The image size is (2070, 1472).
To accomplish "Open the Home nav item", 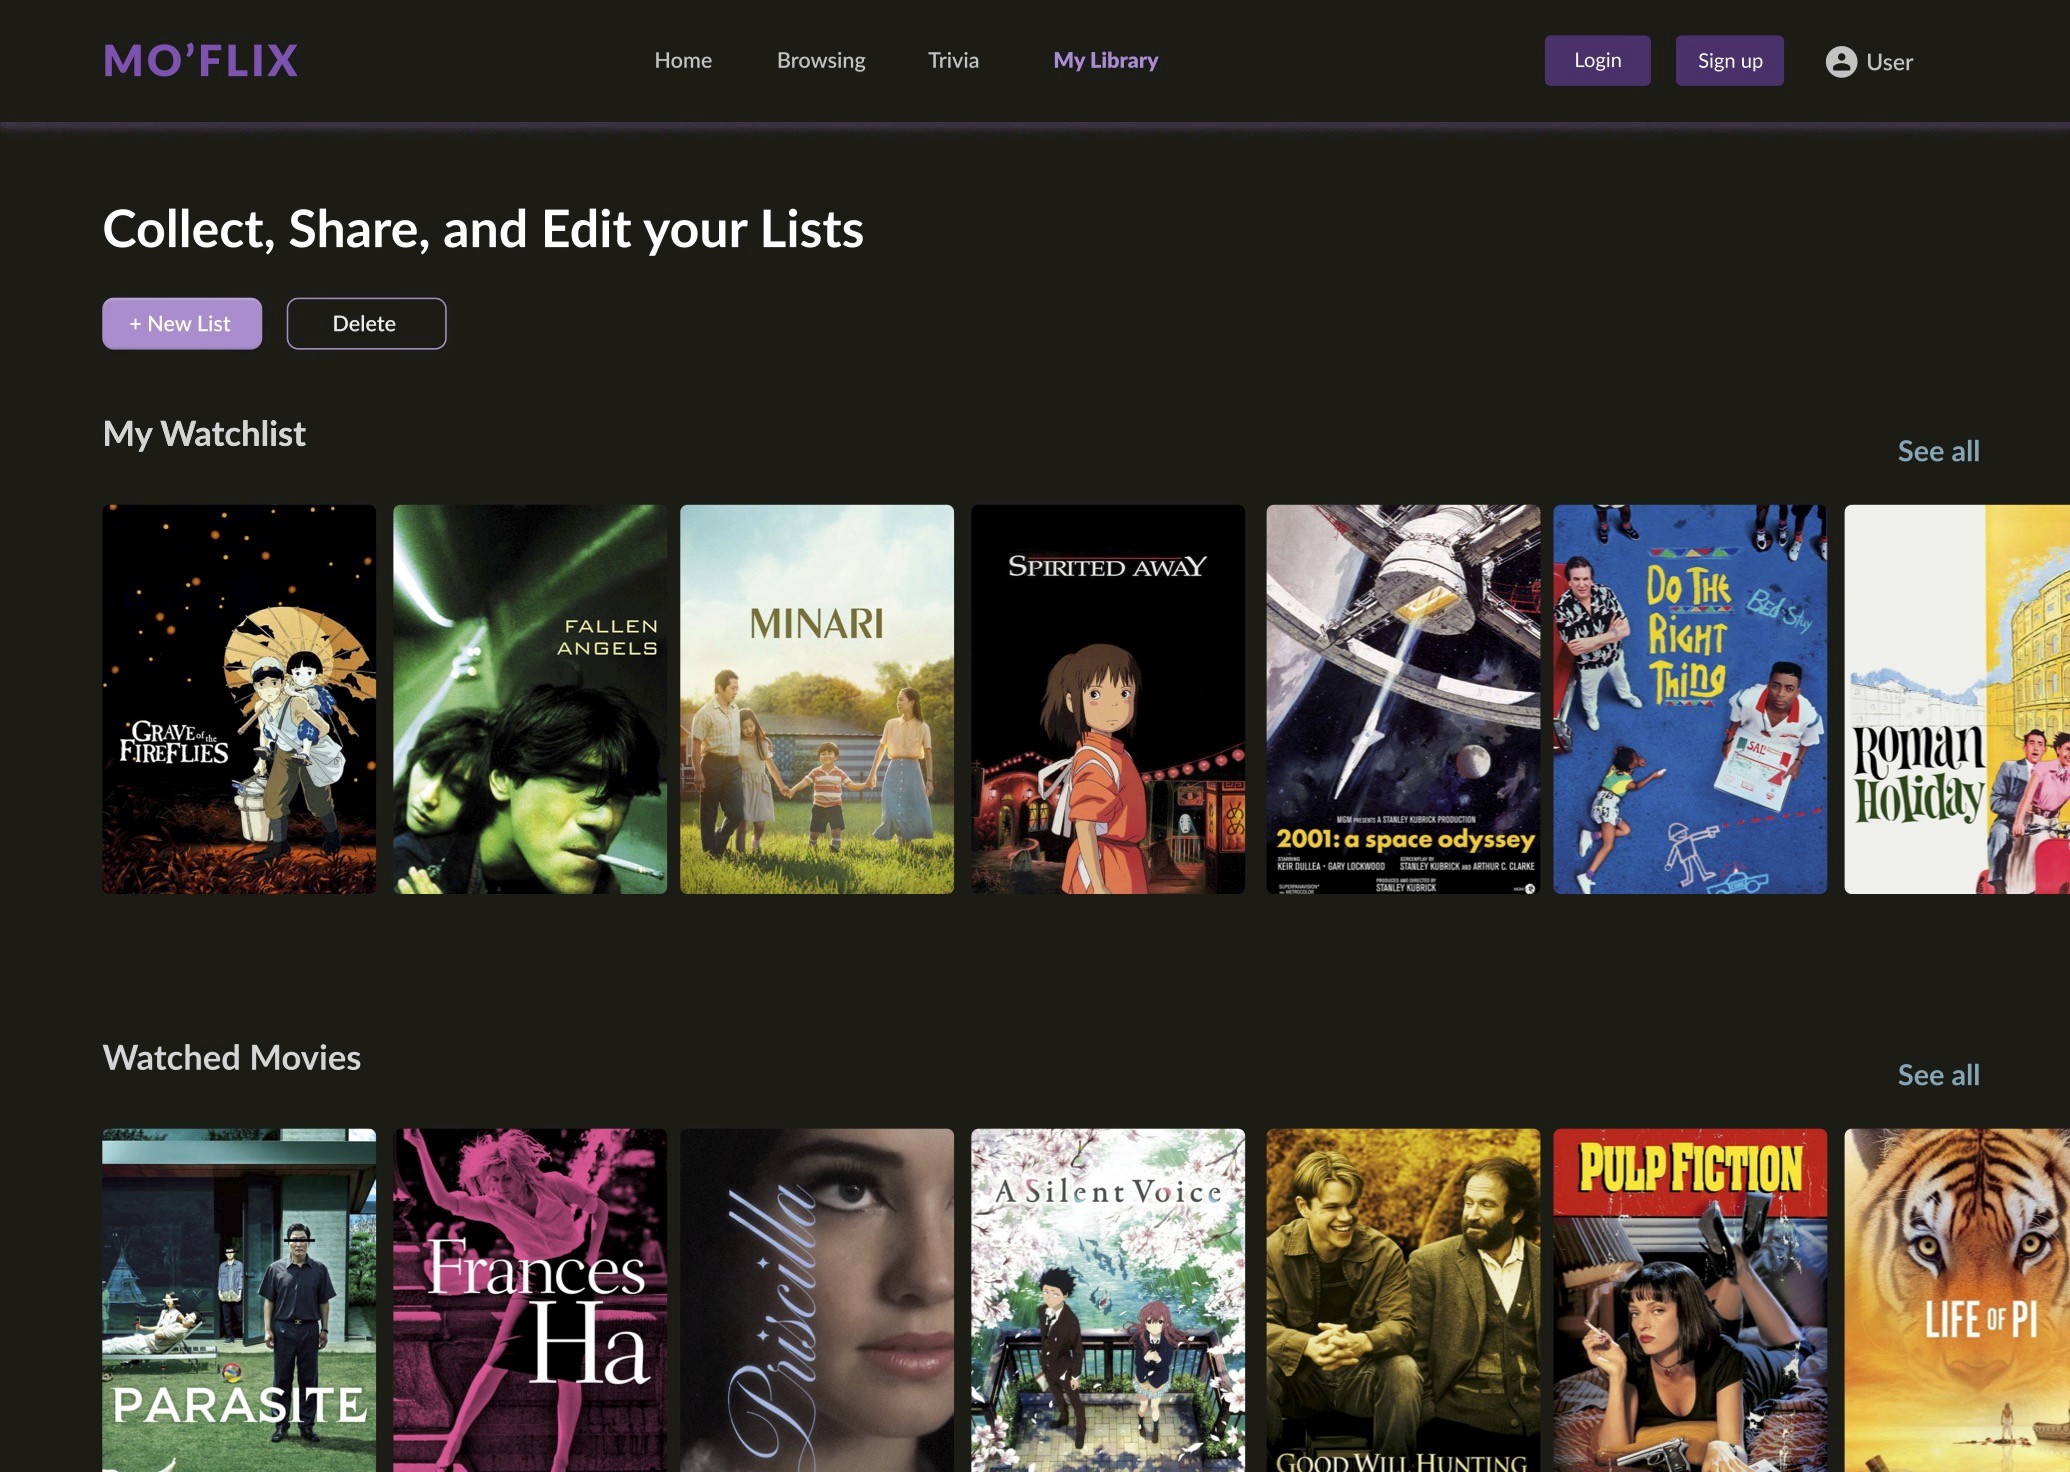I will point(683,61).
